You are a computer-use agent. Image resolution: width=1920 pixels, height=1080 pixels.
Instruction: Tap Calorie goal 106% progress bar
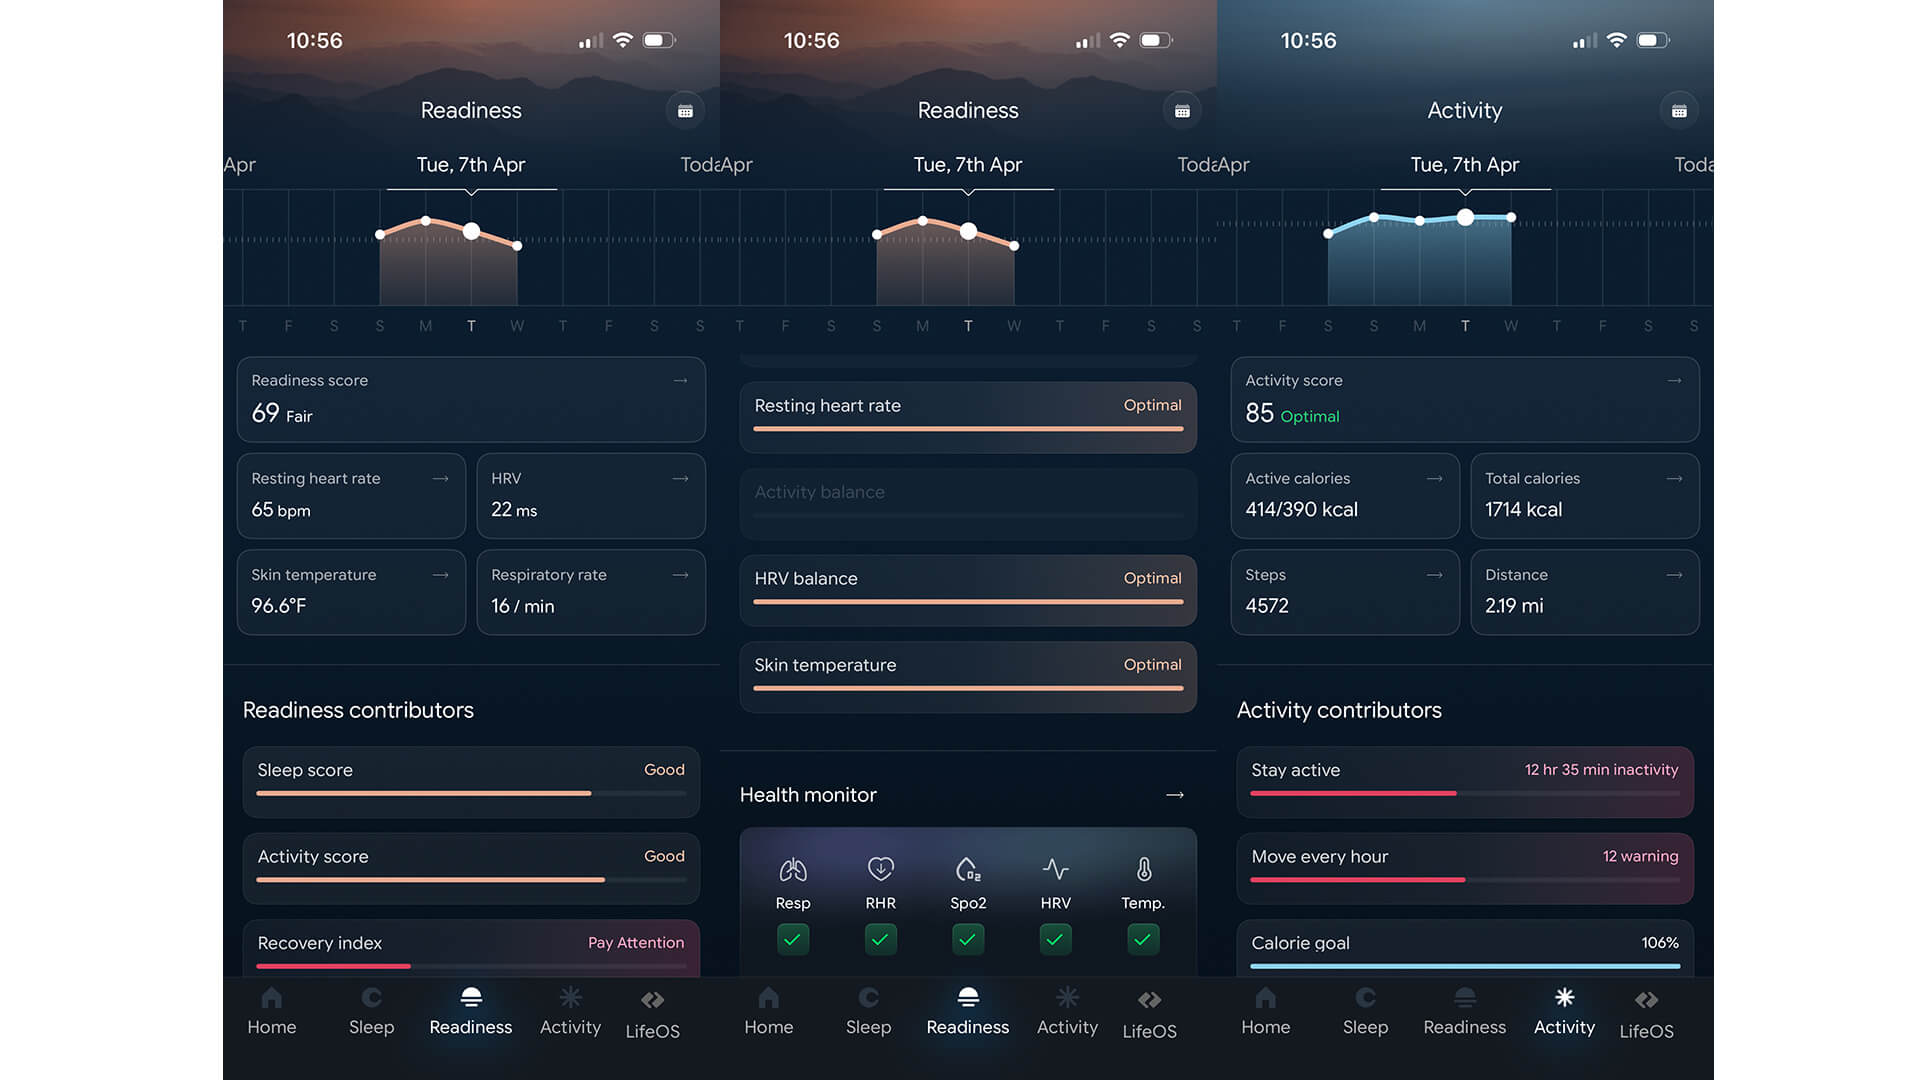click(1464, 966)
